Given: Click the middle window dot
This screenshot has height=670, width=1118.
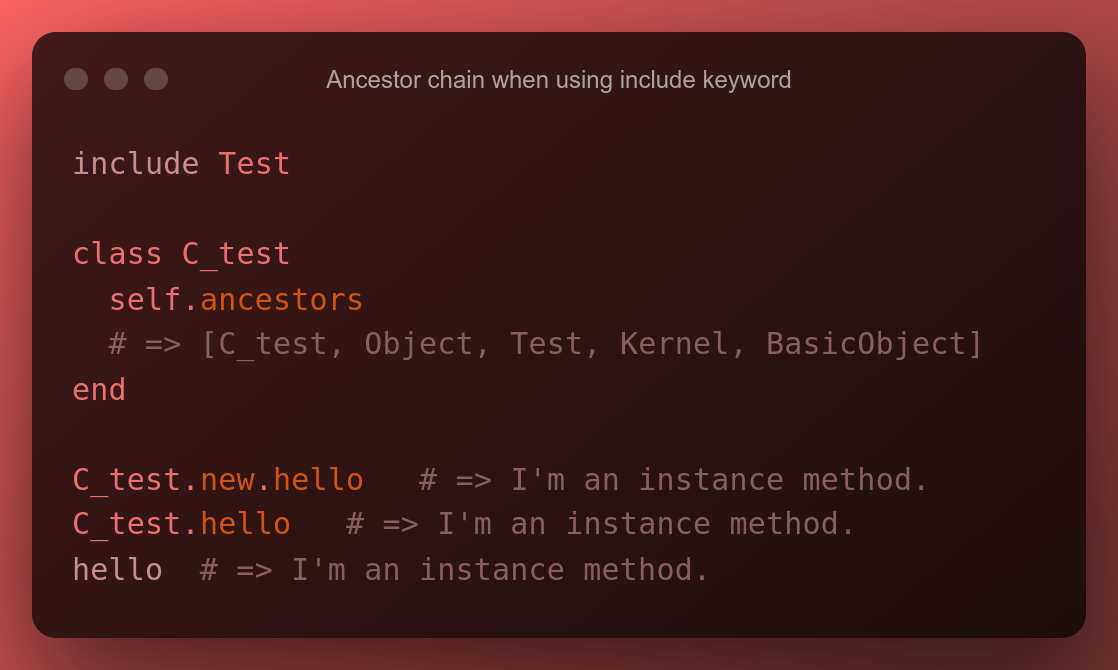Looking at the screenshot, I should [x=116, y=79].
